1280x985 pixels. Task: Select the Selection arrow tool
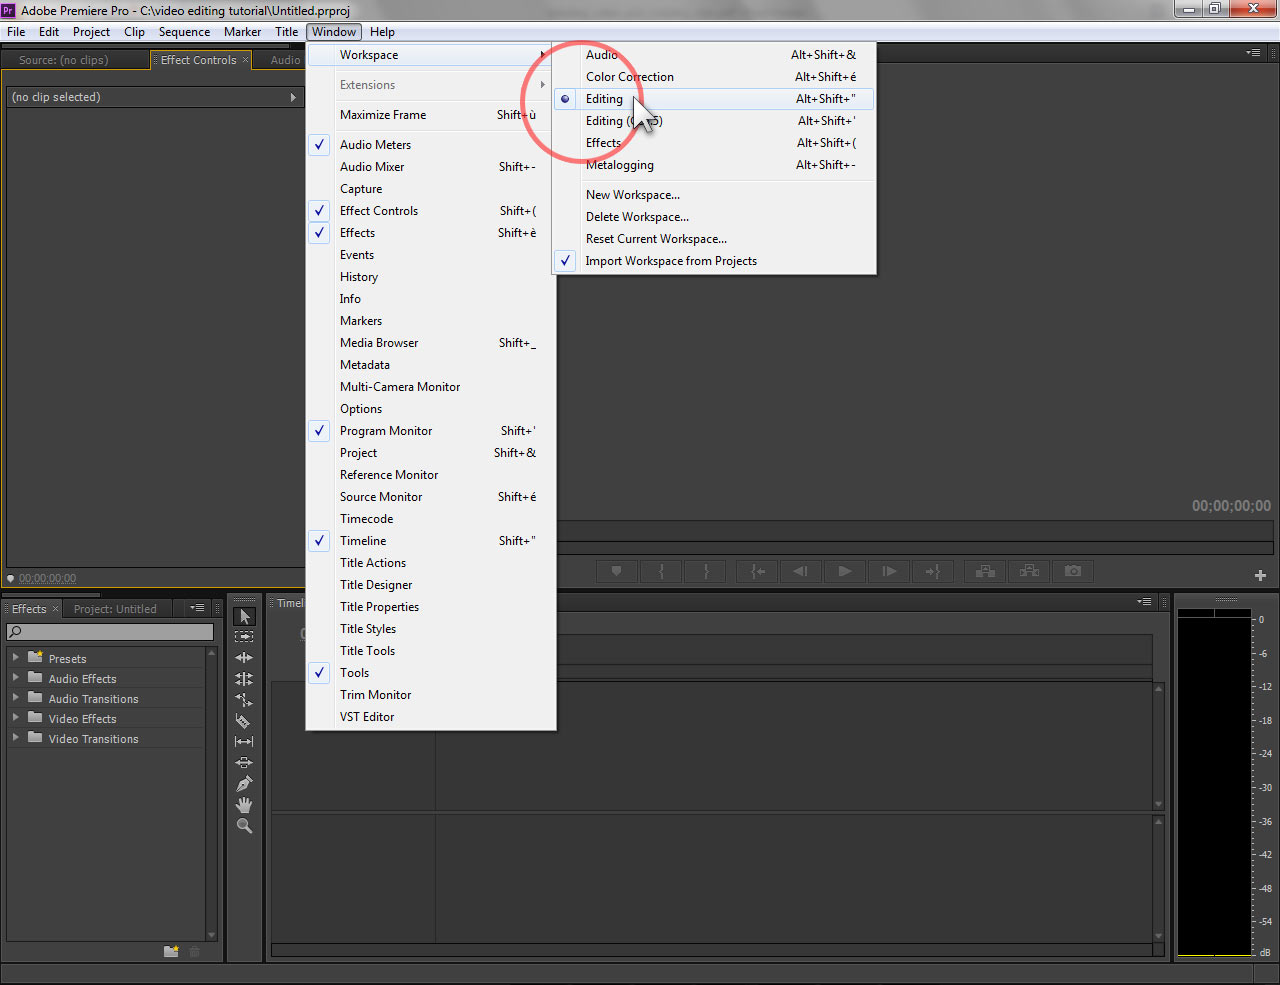pyautogui.click(x=244, y=616)
